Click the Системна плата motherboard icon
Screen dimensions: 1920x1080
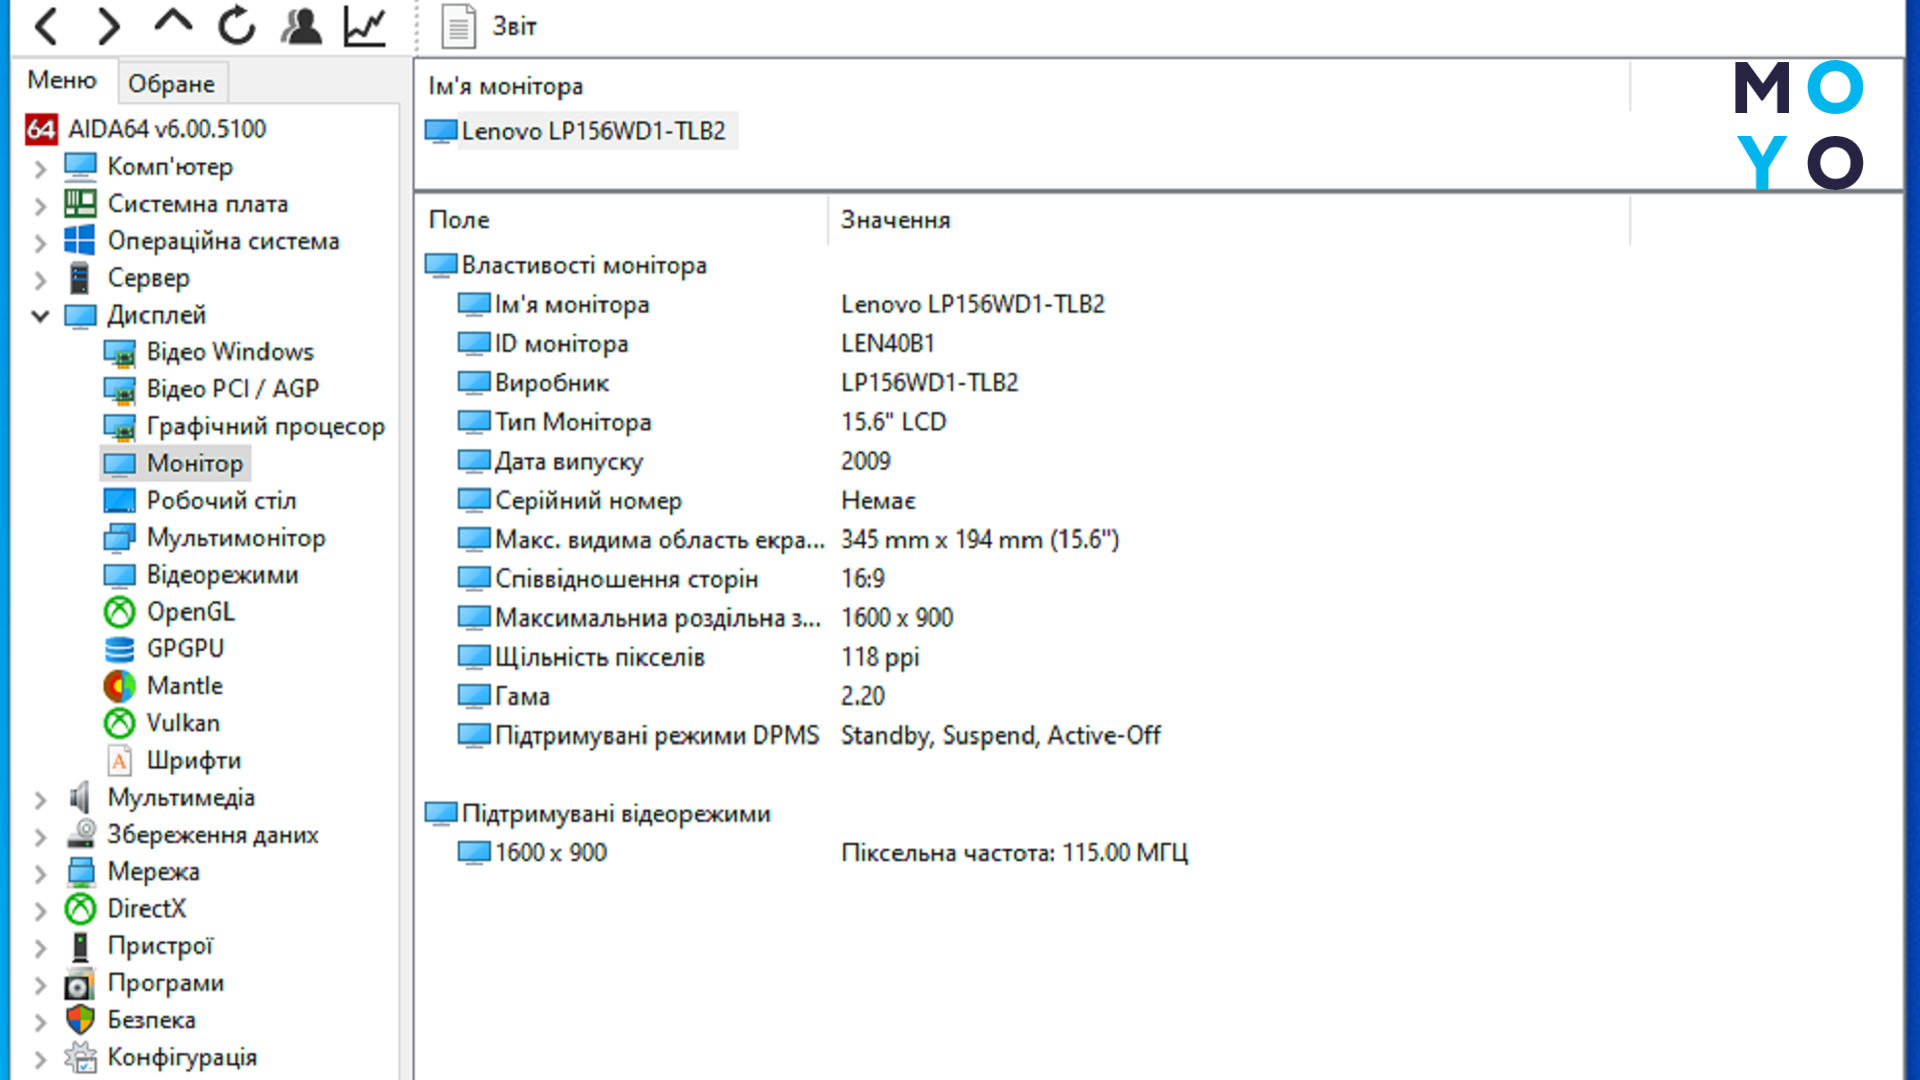(x=80, y=203)
